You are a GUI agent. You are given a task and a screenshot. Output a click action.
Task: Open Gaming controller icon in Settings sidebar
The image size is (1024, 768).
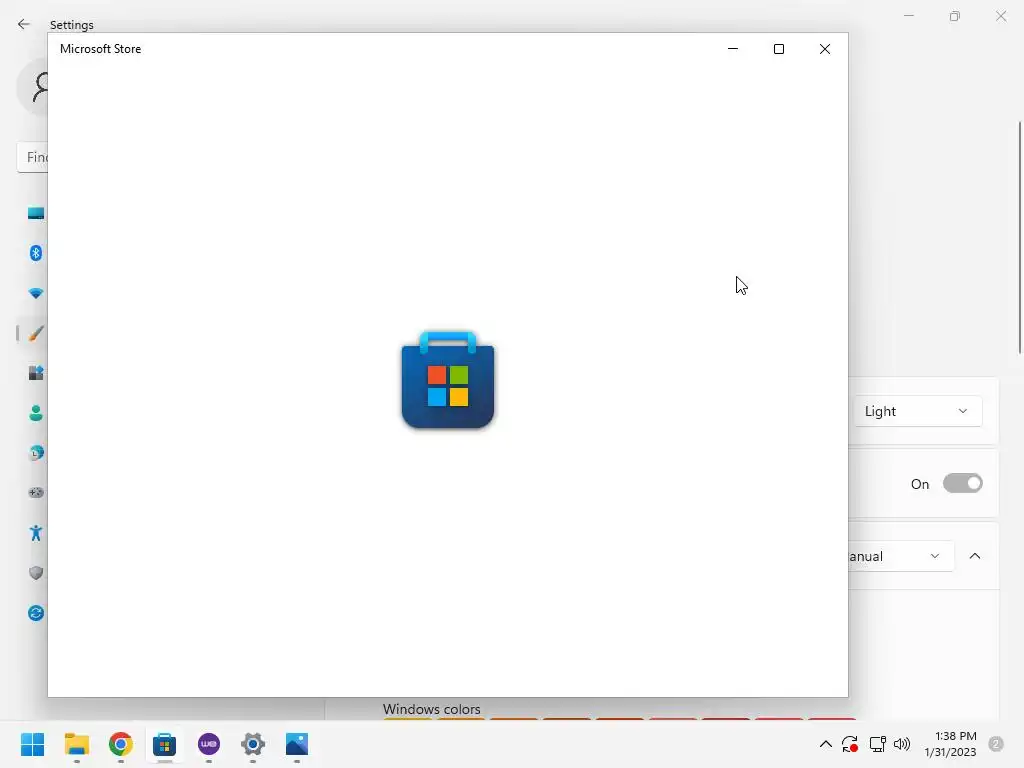(x=36, y=492)
